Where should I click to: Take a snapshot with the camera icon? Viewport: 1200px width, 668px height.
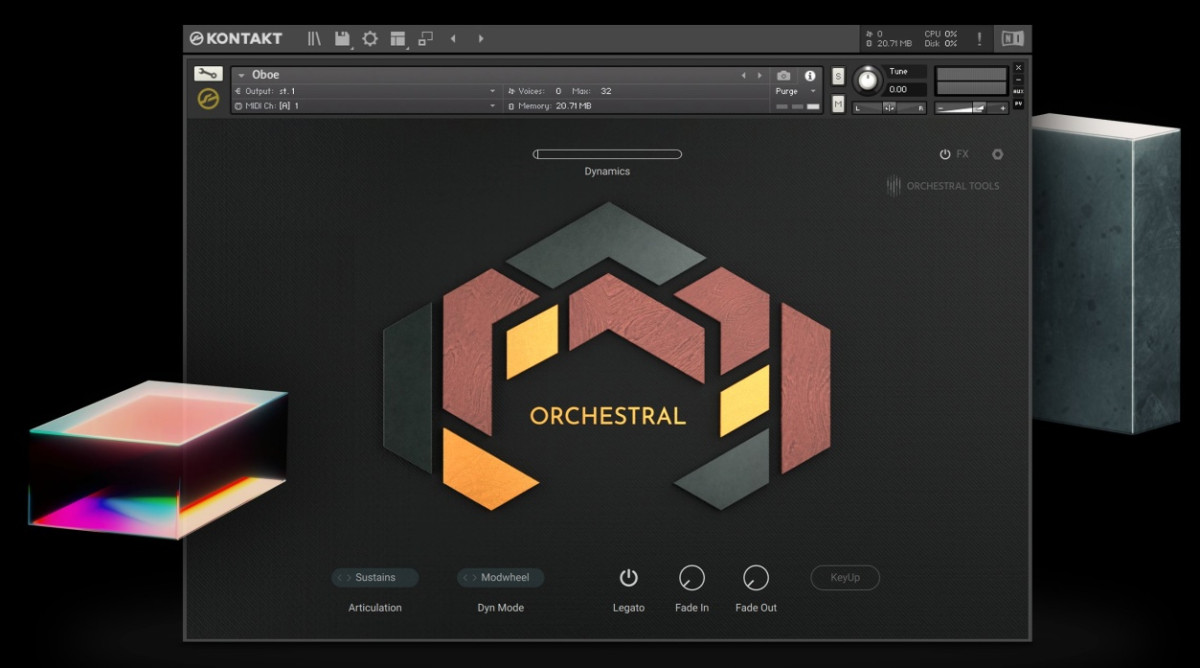pyautogui.click(x=784, y=75)
